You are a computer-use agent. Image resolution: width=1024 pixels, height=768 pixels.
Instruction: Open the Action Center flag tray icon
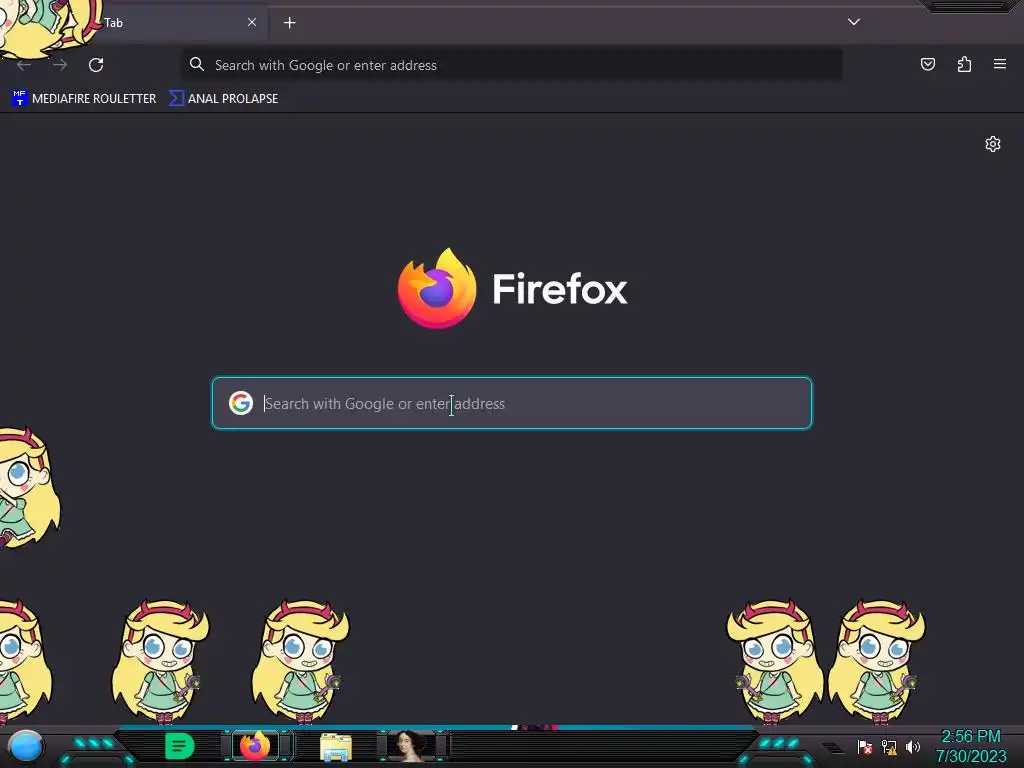[865, 746]
